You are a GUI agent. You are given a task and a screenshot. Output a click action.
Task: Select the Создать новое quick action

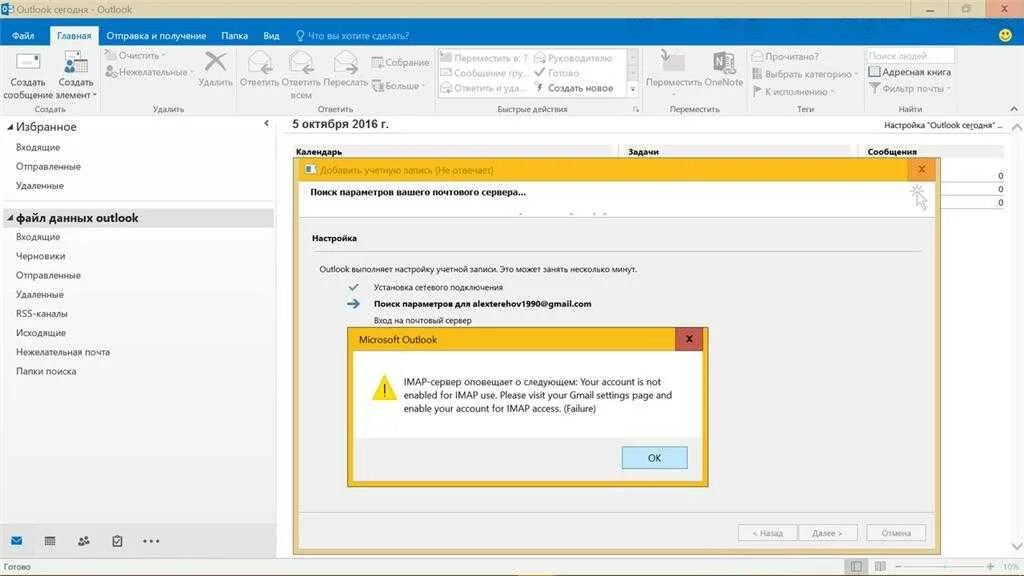(575, 88)
